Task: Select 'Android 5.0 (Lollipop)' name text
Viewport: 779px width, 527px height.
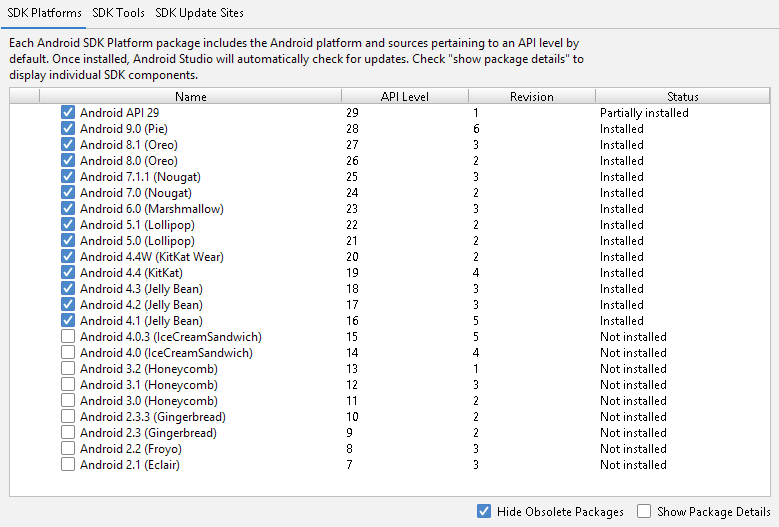Action: [x=138, y=241]
